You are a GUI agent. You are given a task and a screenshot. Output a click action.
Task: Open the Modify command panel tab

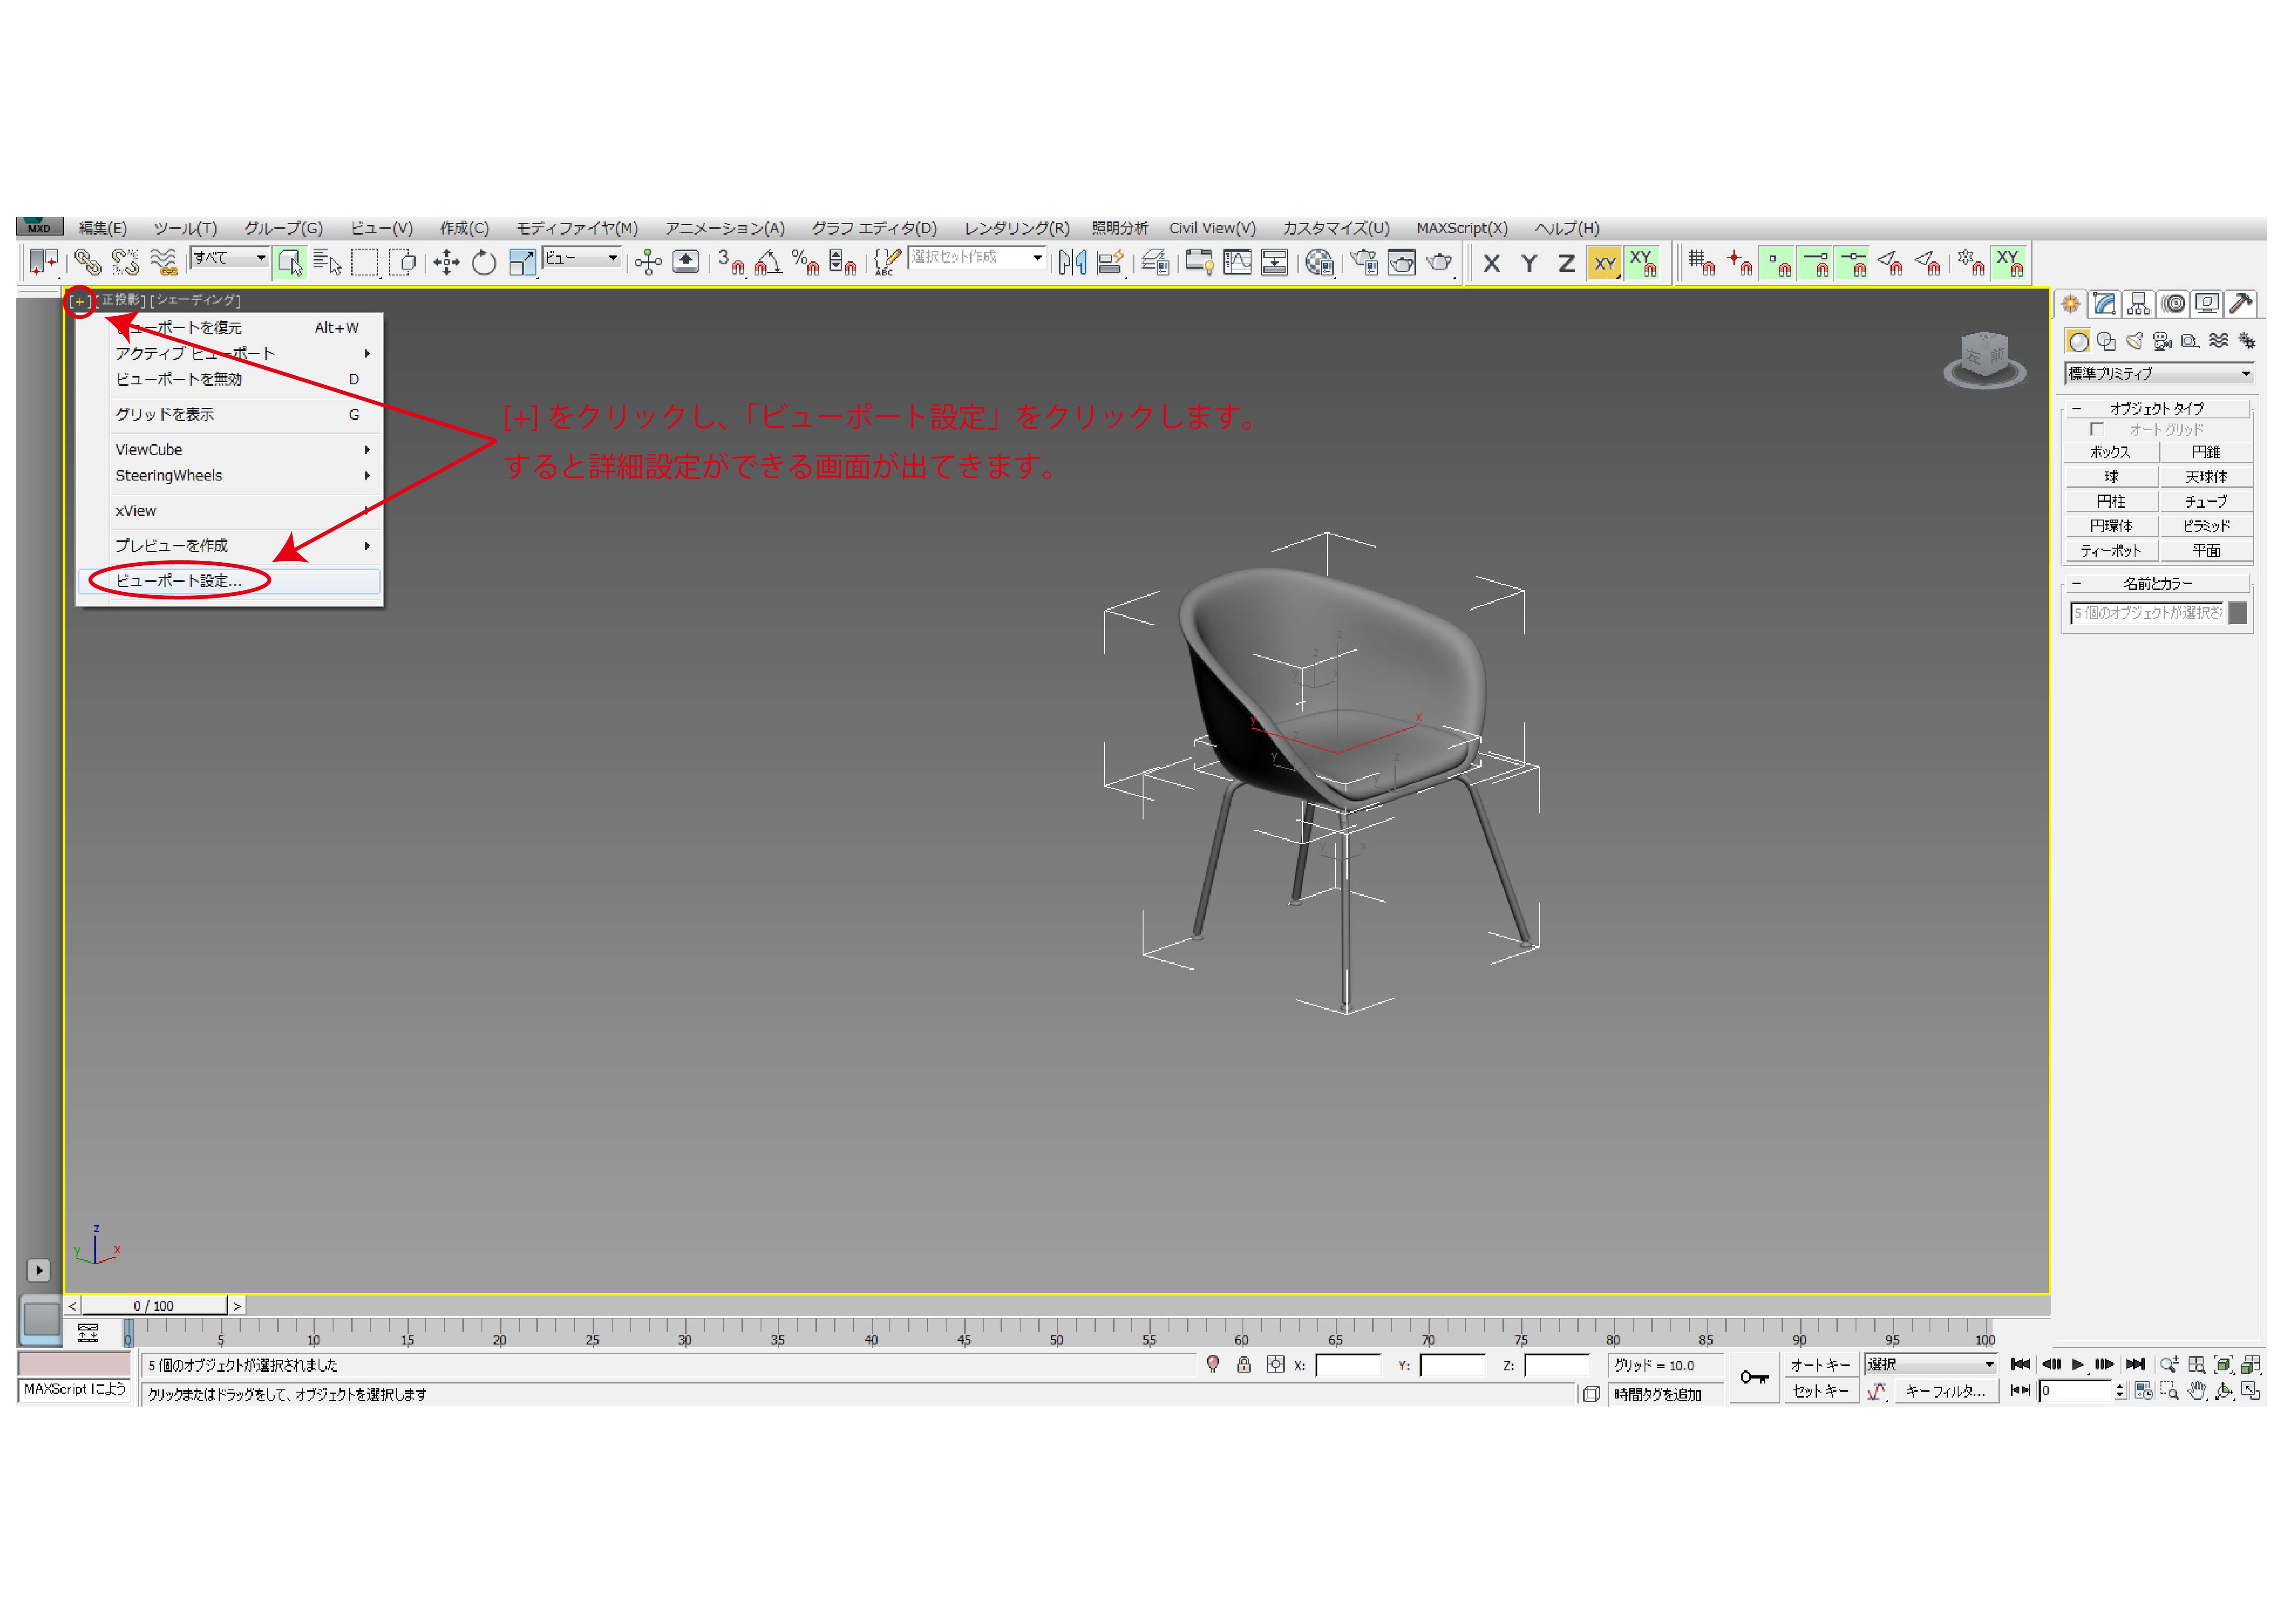tap(2104, 304)
